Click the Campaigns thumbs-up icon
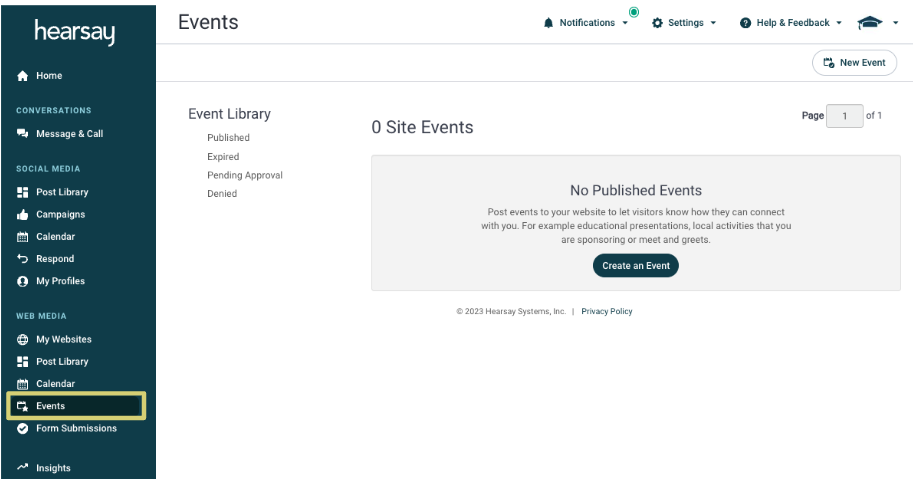The height and width of the screenshot is (481, 913). 22,215
